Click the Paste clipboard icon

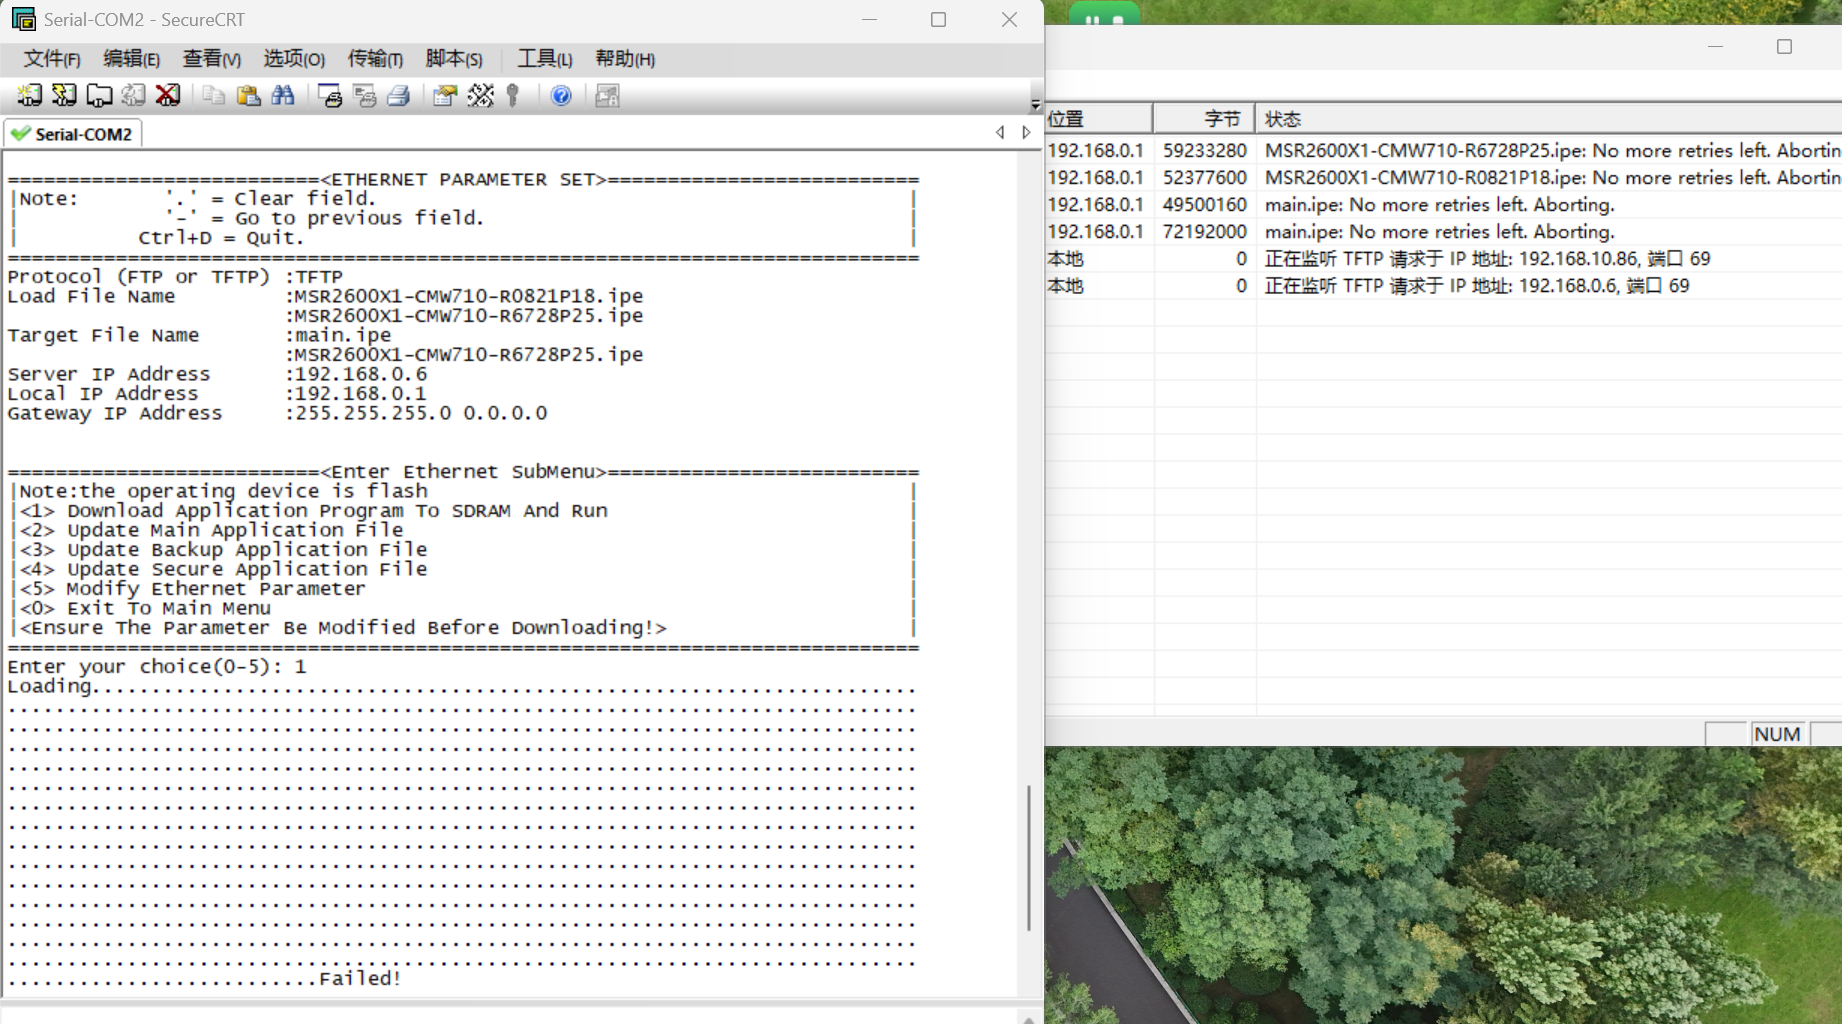(x=248, y=96)
